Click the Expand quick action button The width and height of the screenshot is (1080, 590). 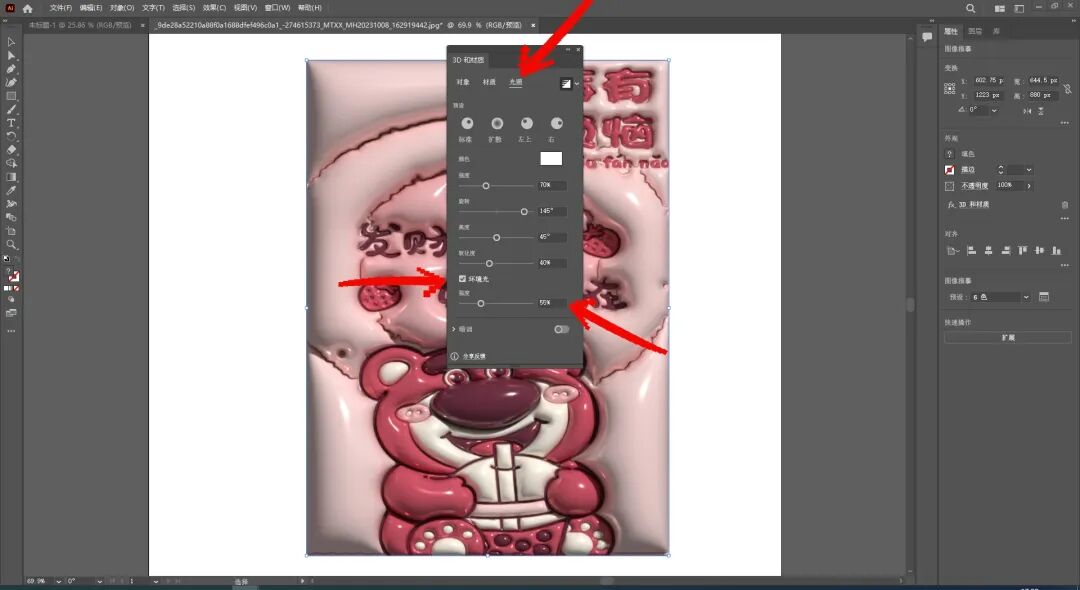(x=1008, y=338)
